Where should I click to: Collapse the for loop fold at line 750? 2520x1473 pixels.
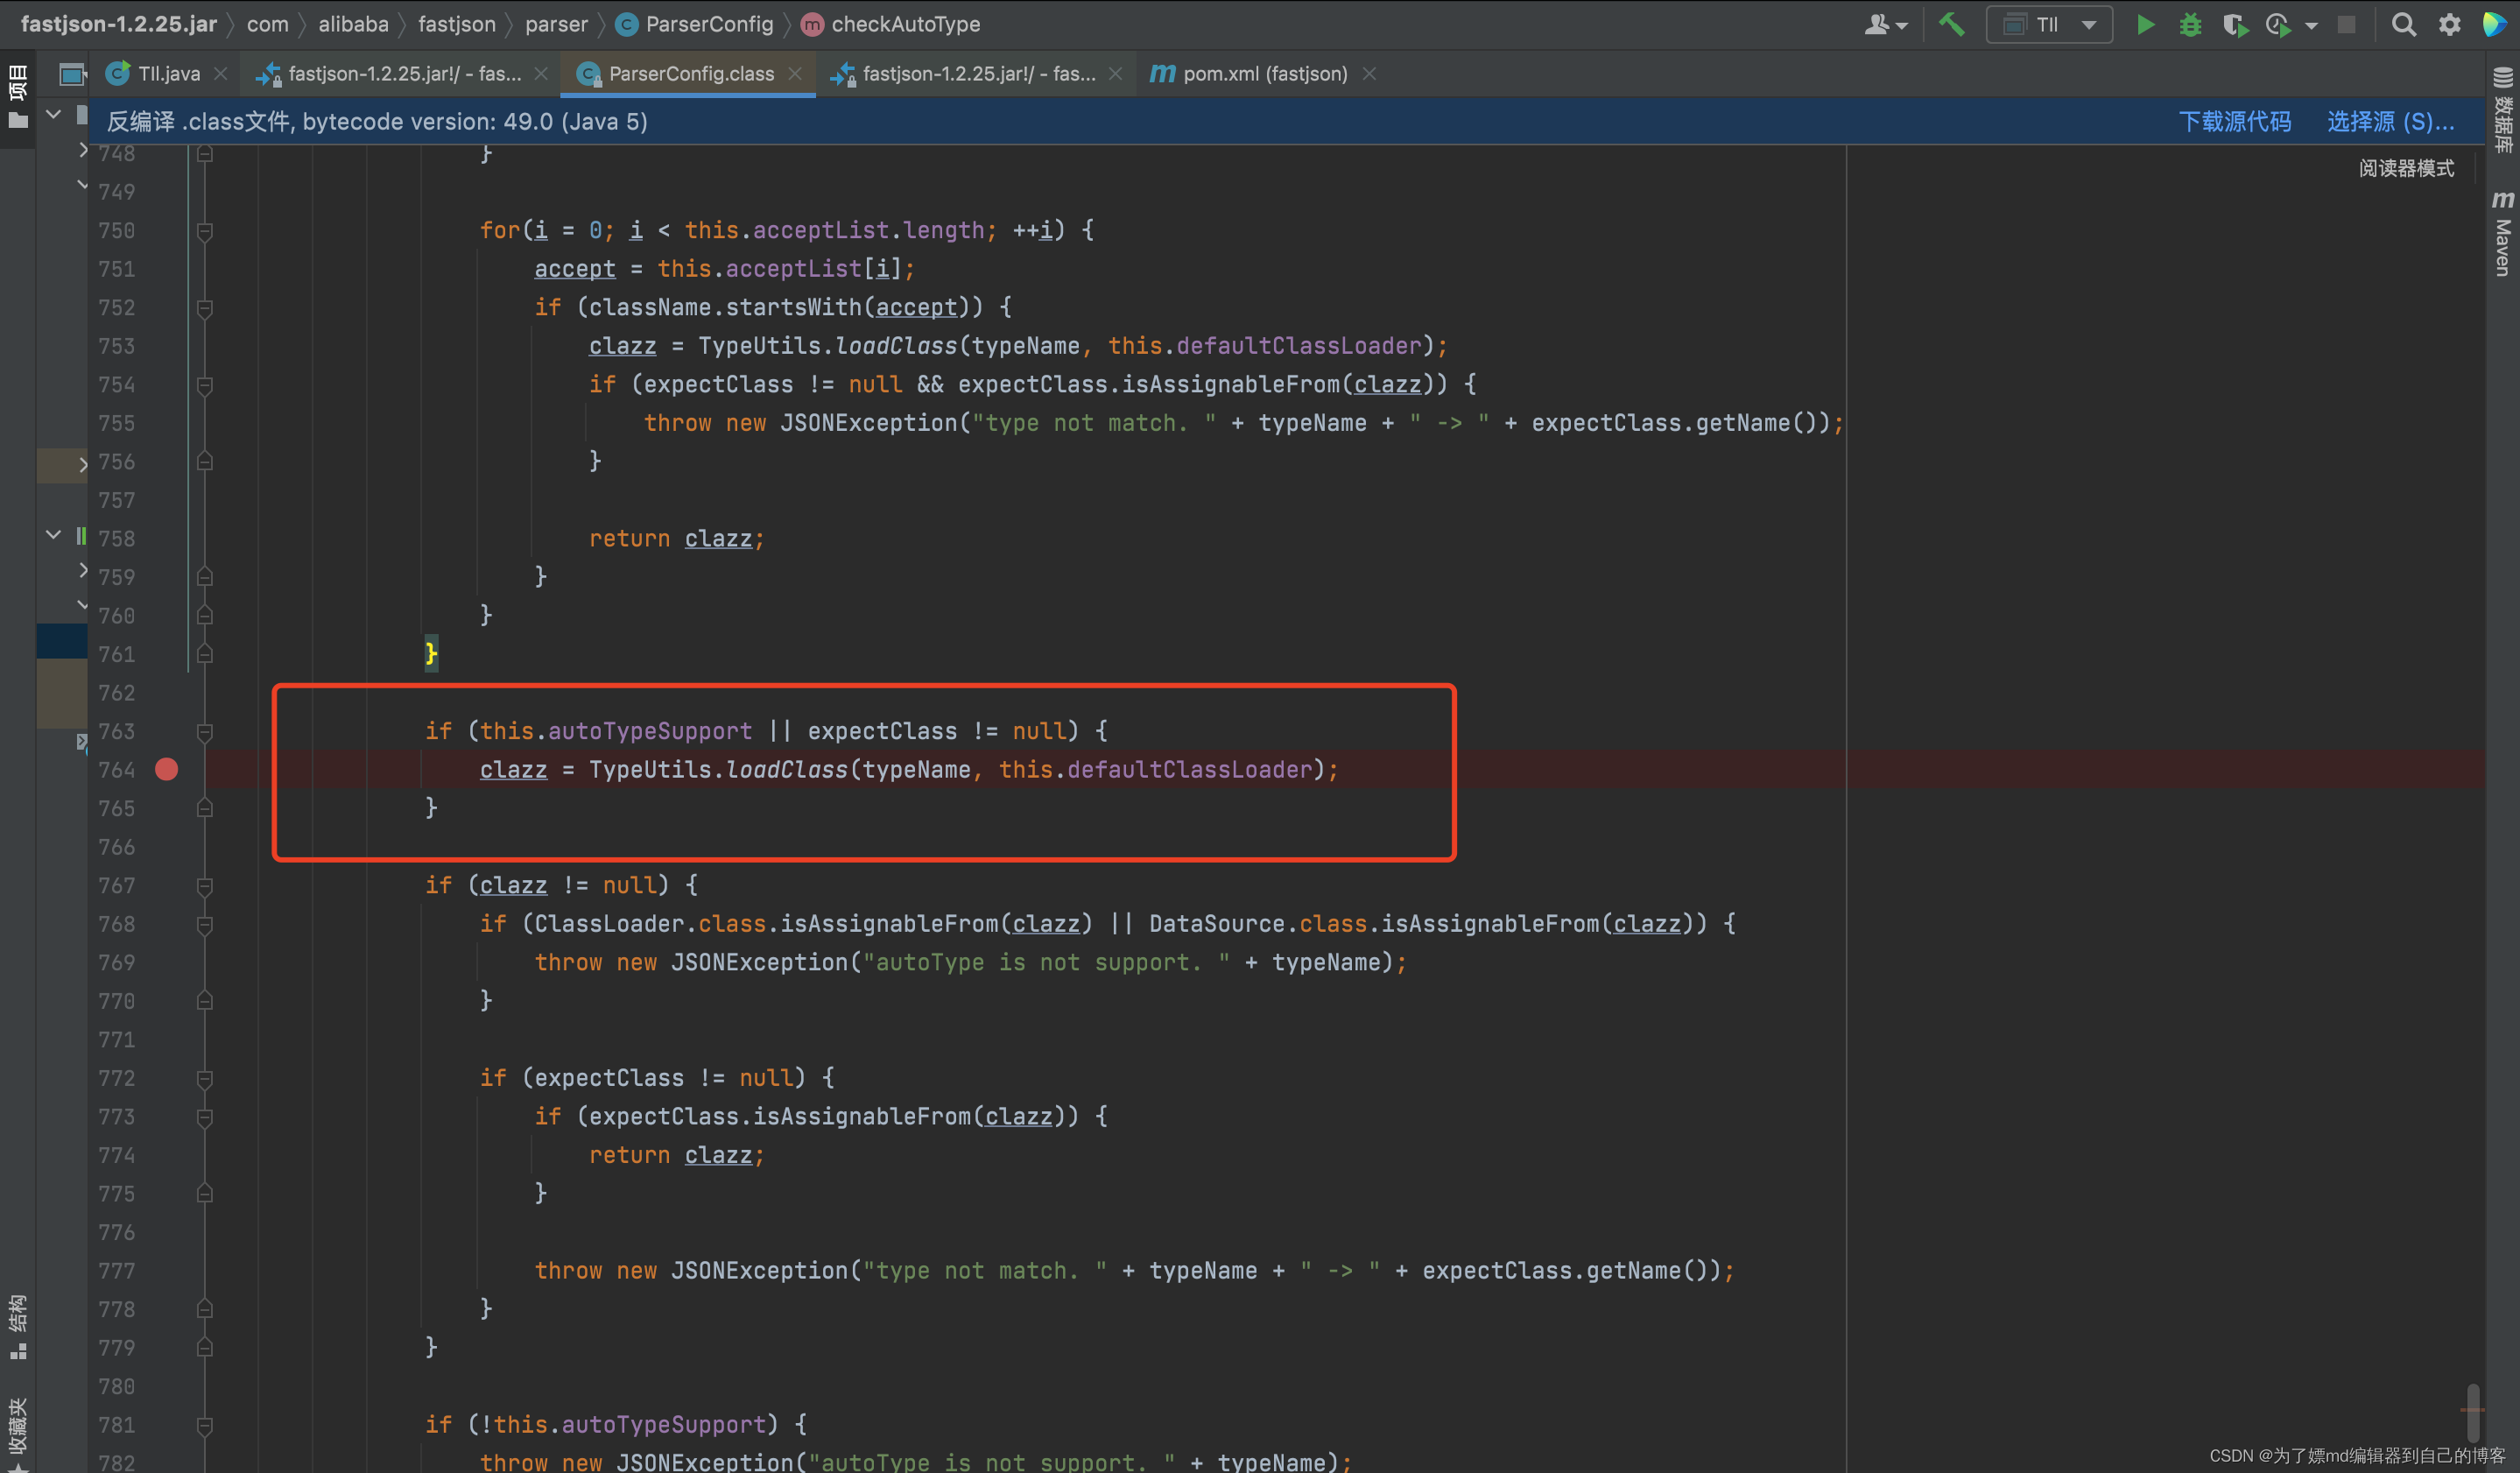(205, 231)
